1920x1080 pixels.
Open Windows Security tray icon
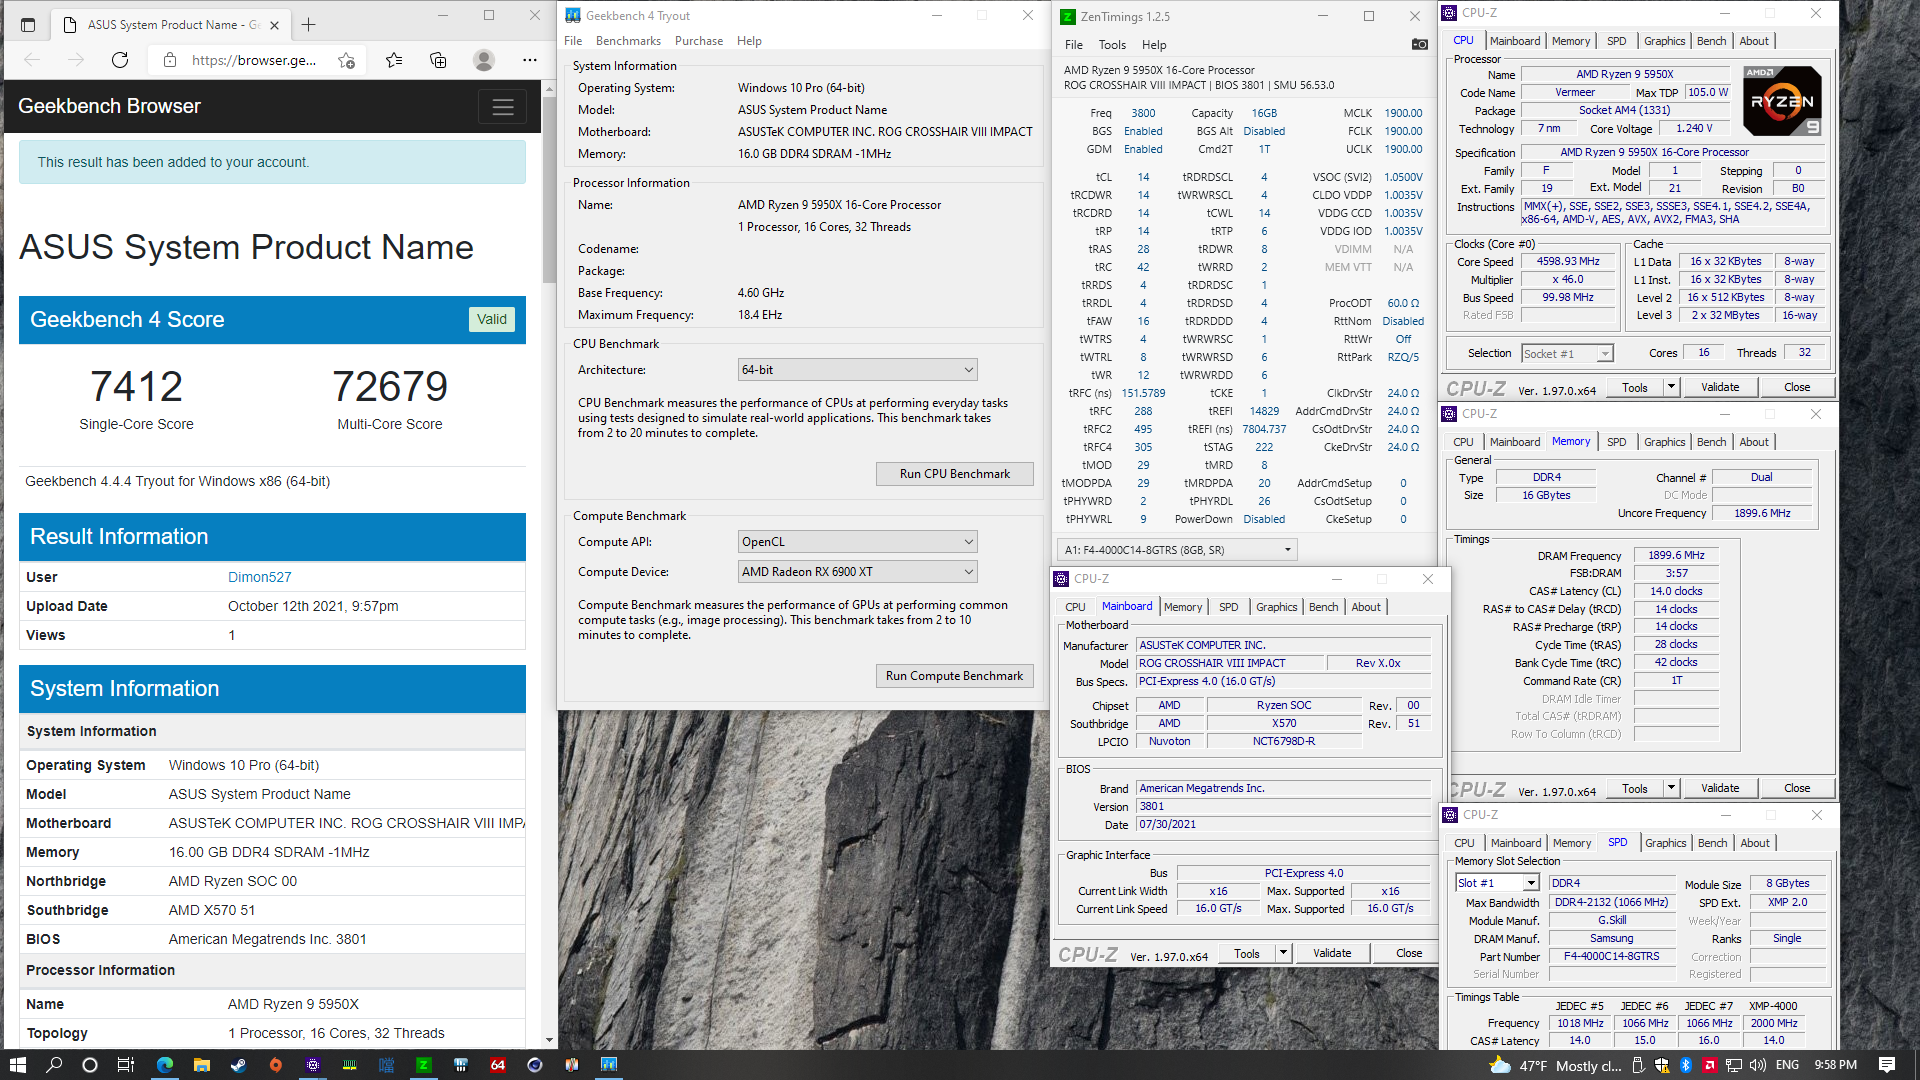click(x=1662, y=1065)
